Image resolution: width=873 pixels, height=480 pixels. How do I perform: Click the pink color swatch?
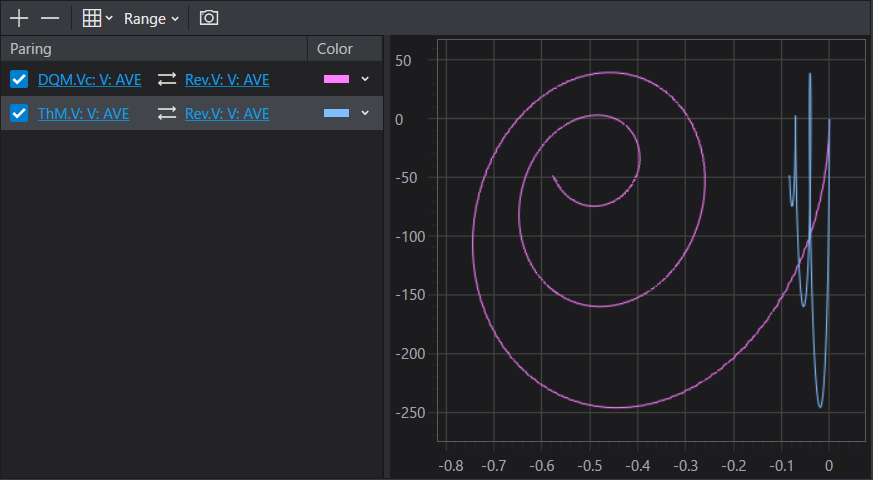pyautogui.click(x=336, y=79)
